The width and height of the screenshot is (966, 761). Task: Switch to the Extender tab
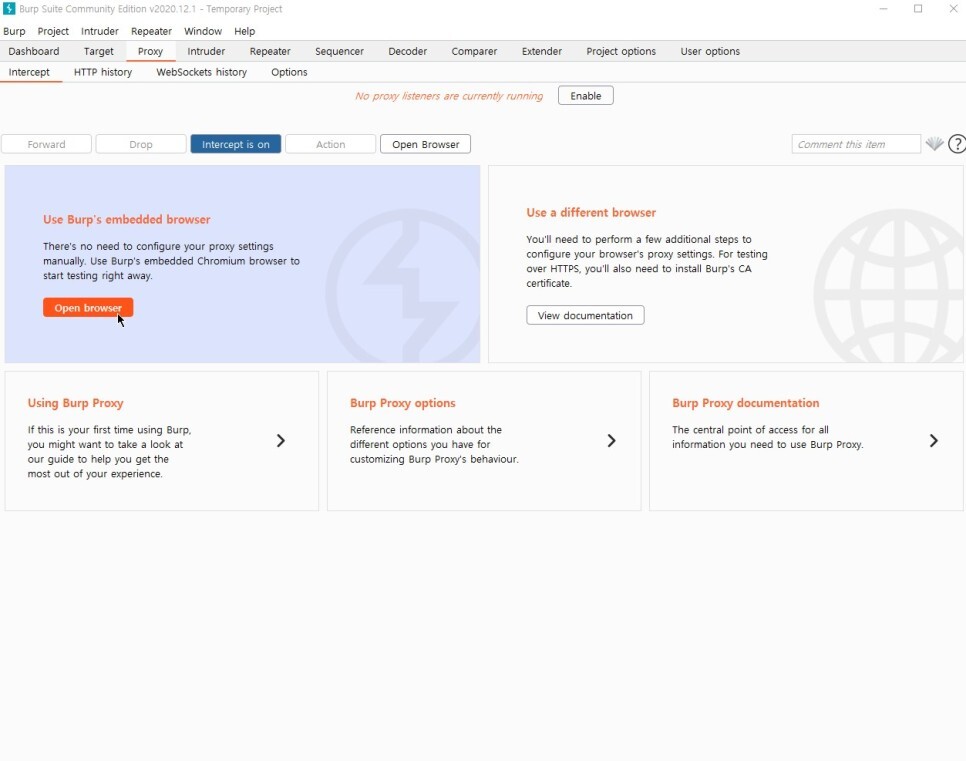542,51
